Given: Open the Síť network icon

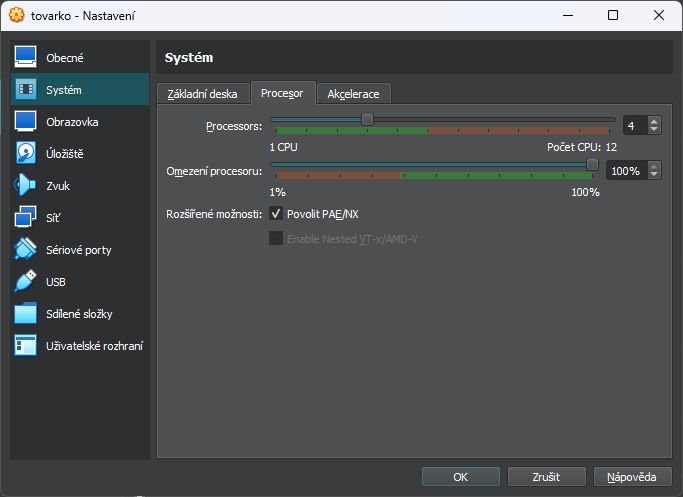Looking at the screenshot, I should 26,218.
